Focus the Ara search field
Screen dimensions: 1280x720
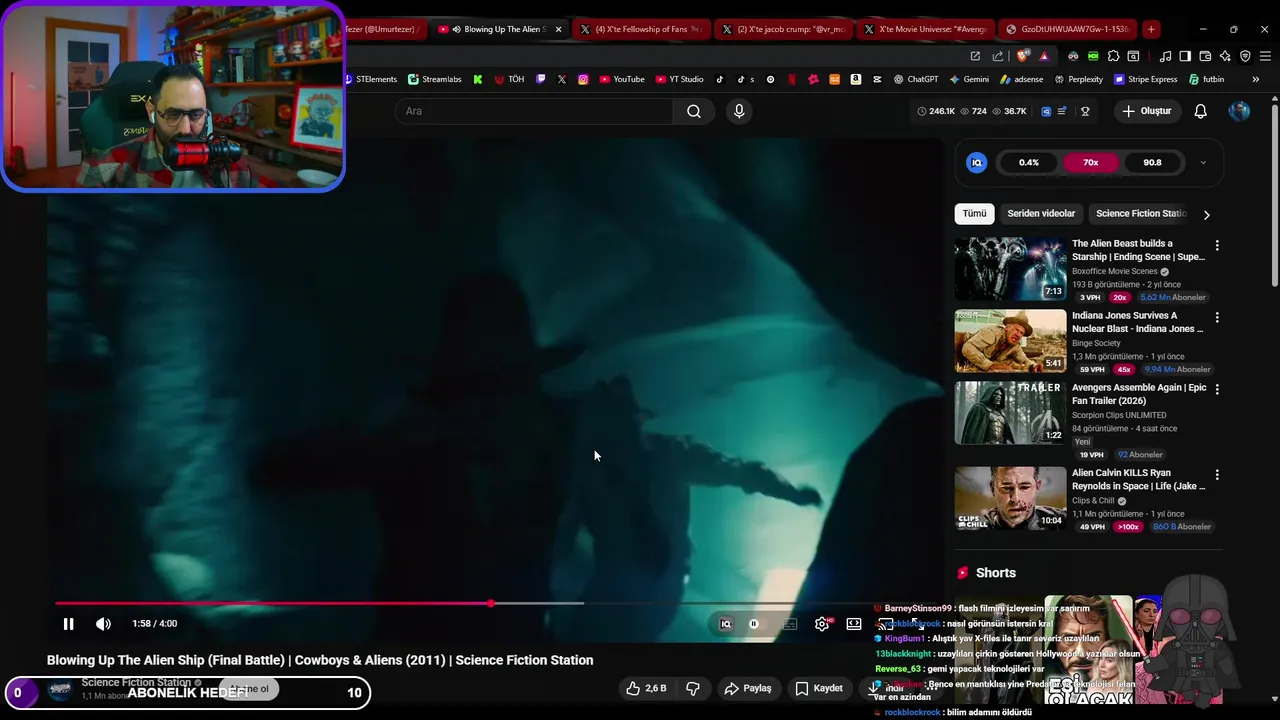tap(534, 111)
